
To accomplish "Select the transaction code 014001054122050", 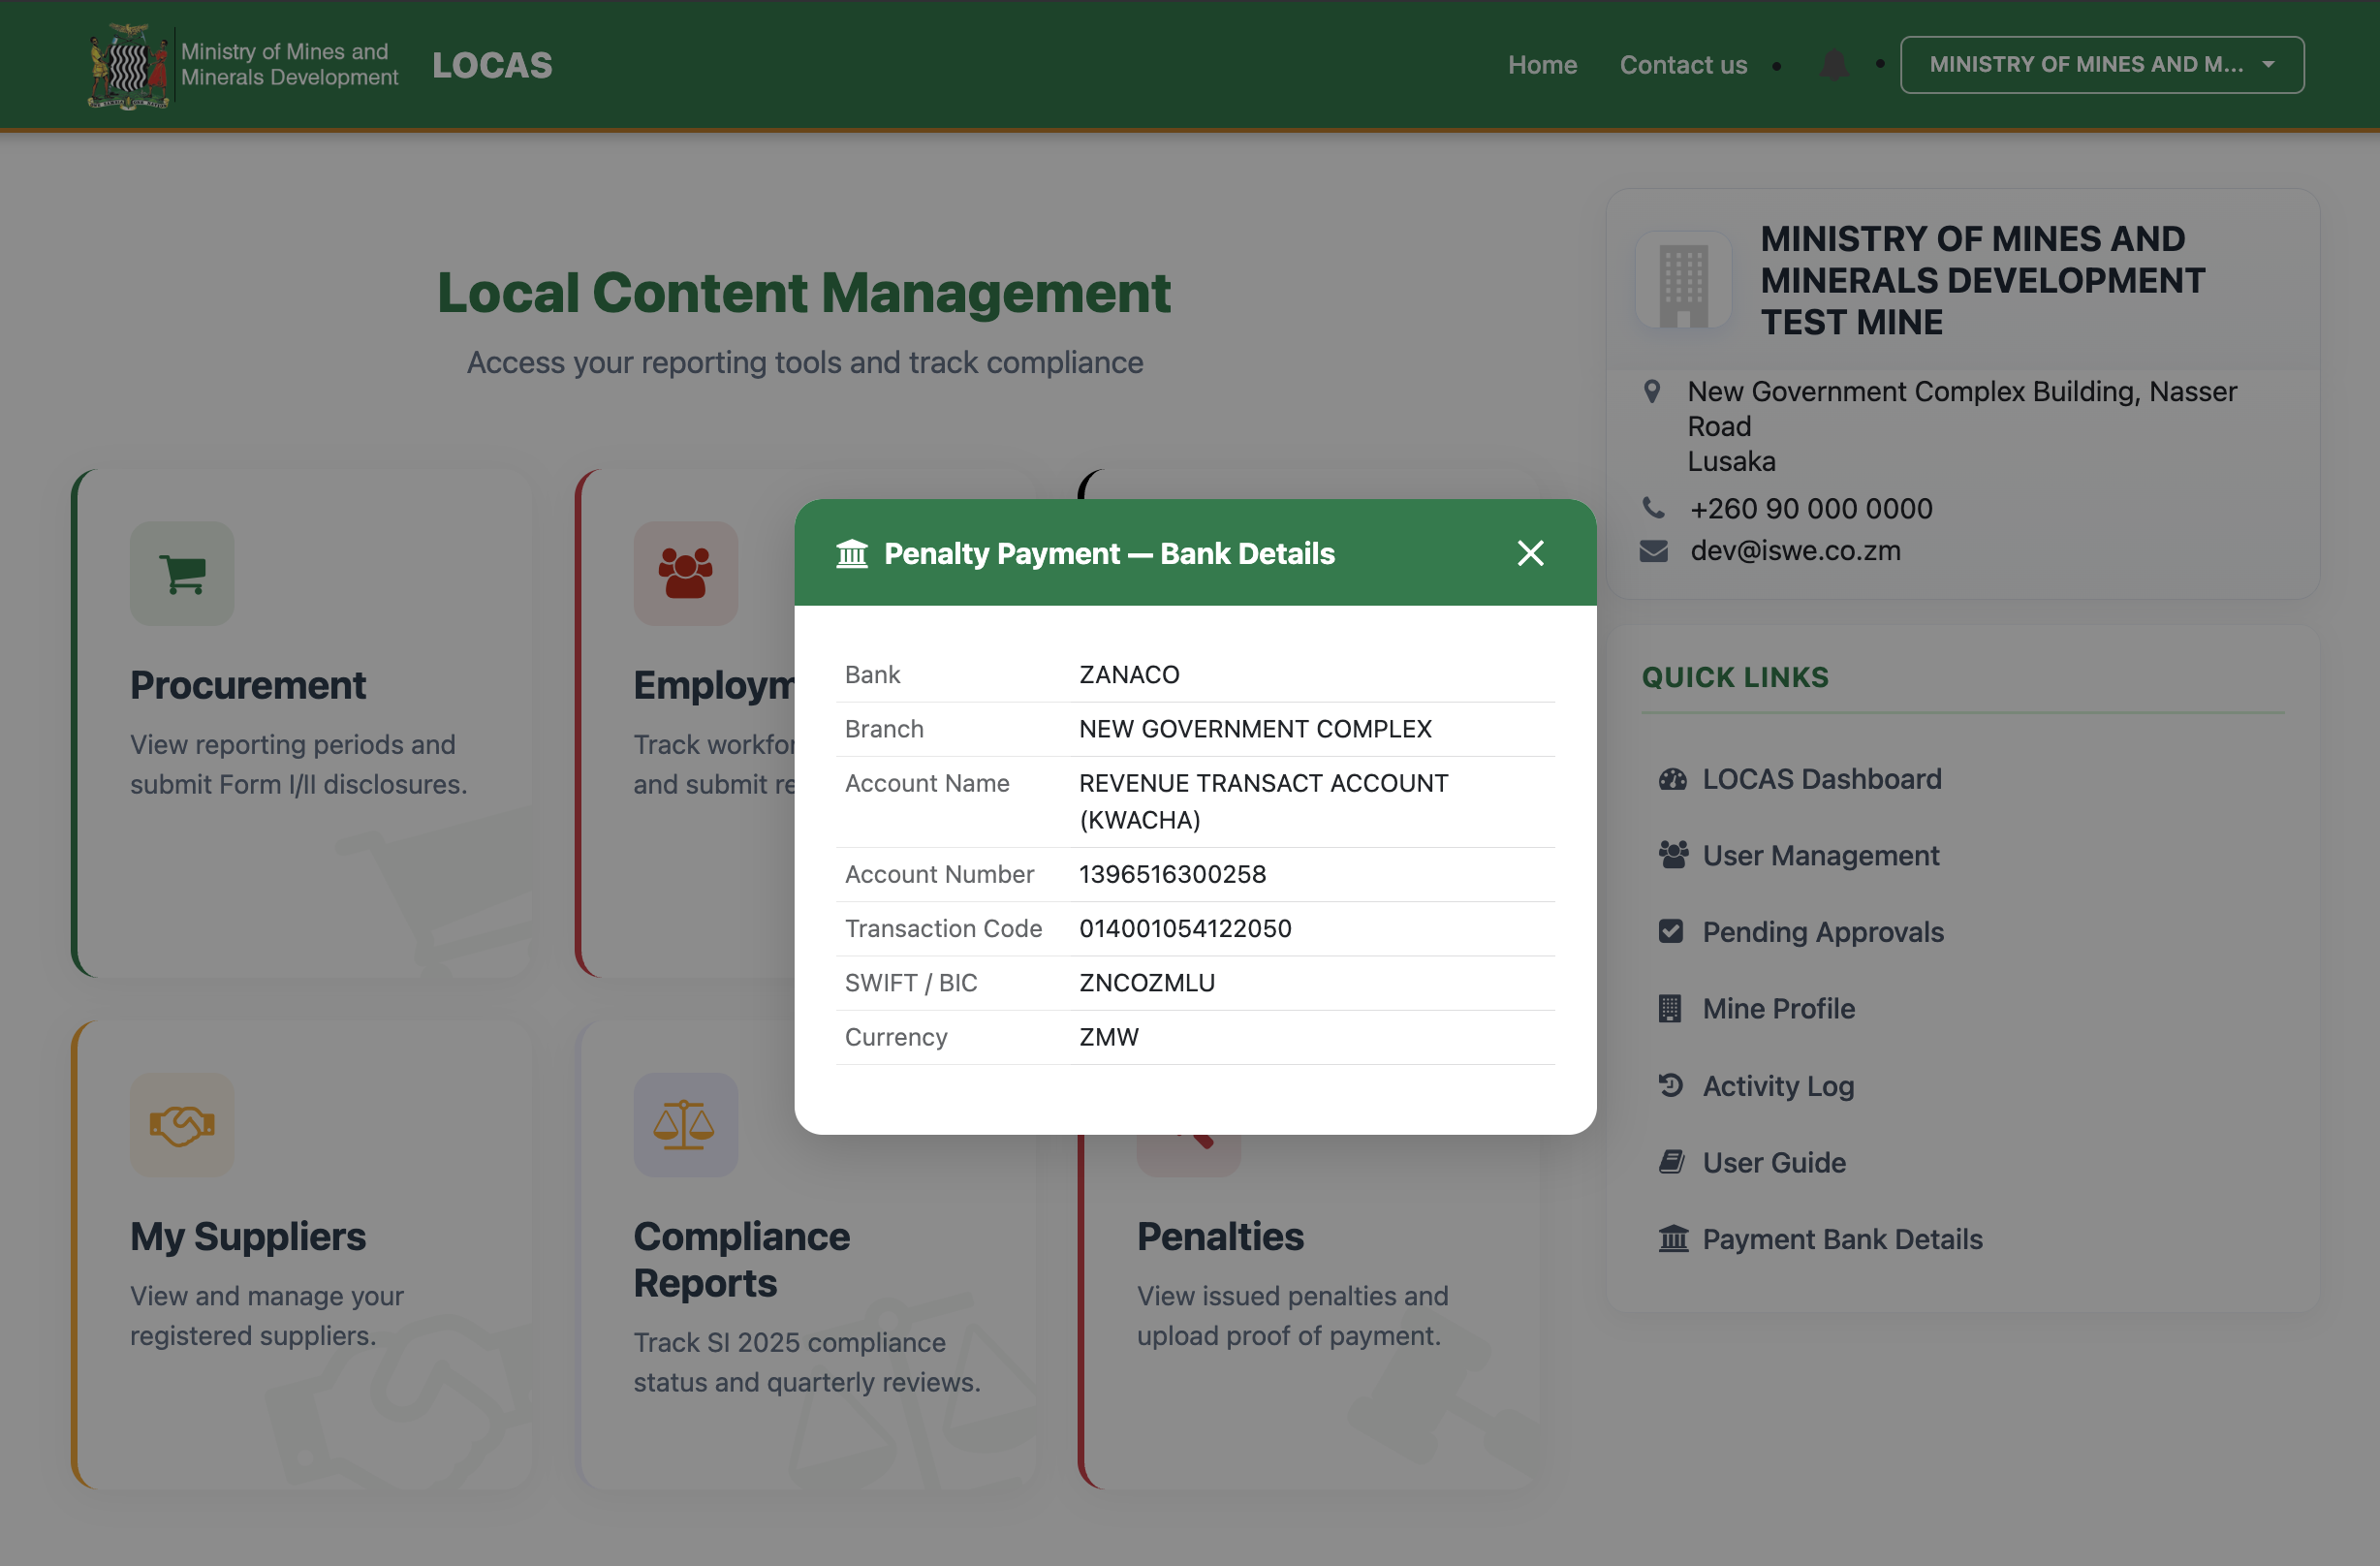I will [1185, 929].
